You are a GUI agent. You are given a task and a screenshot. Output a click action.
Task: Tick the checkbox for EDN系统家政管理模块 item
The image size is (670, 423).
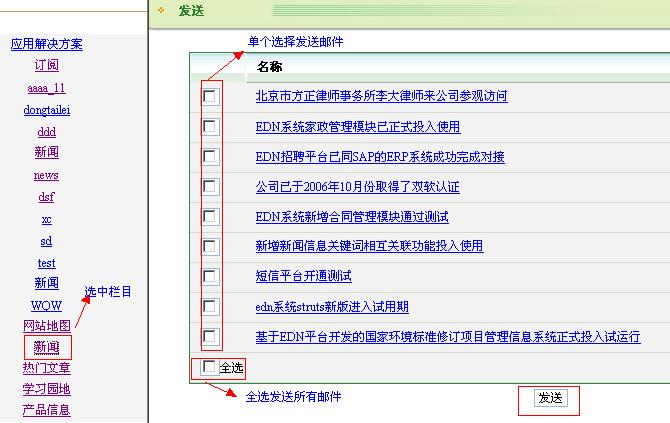coord(210,127)
